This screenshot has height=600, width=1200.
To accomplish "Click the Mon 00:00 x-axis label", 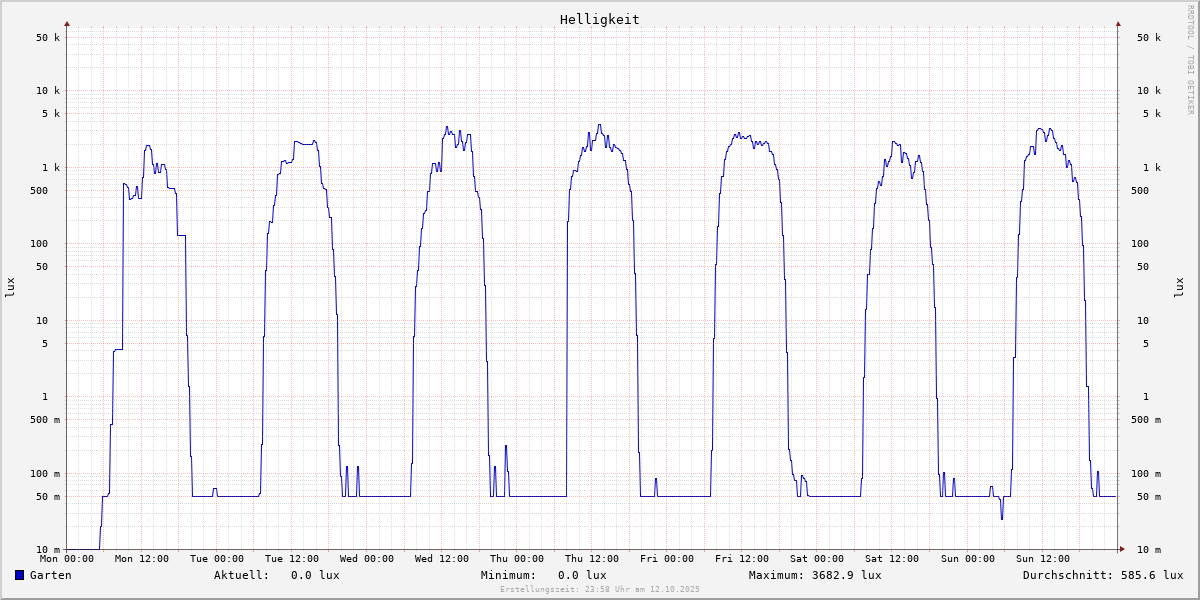I will (67, 559).
